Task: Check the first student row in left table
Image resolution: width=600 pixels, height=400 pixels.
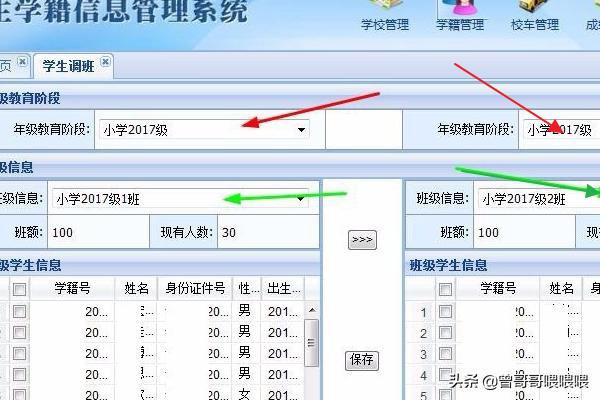Action: 19,312
